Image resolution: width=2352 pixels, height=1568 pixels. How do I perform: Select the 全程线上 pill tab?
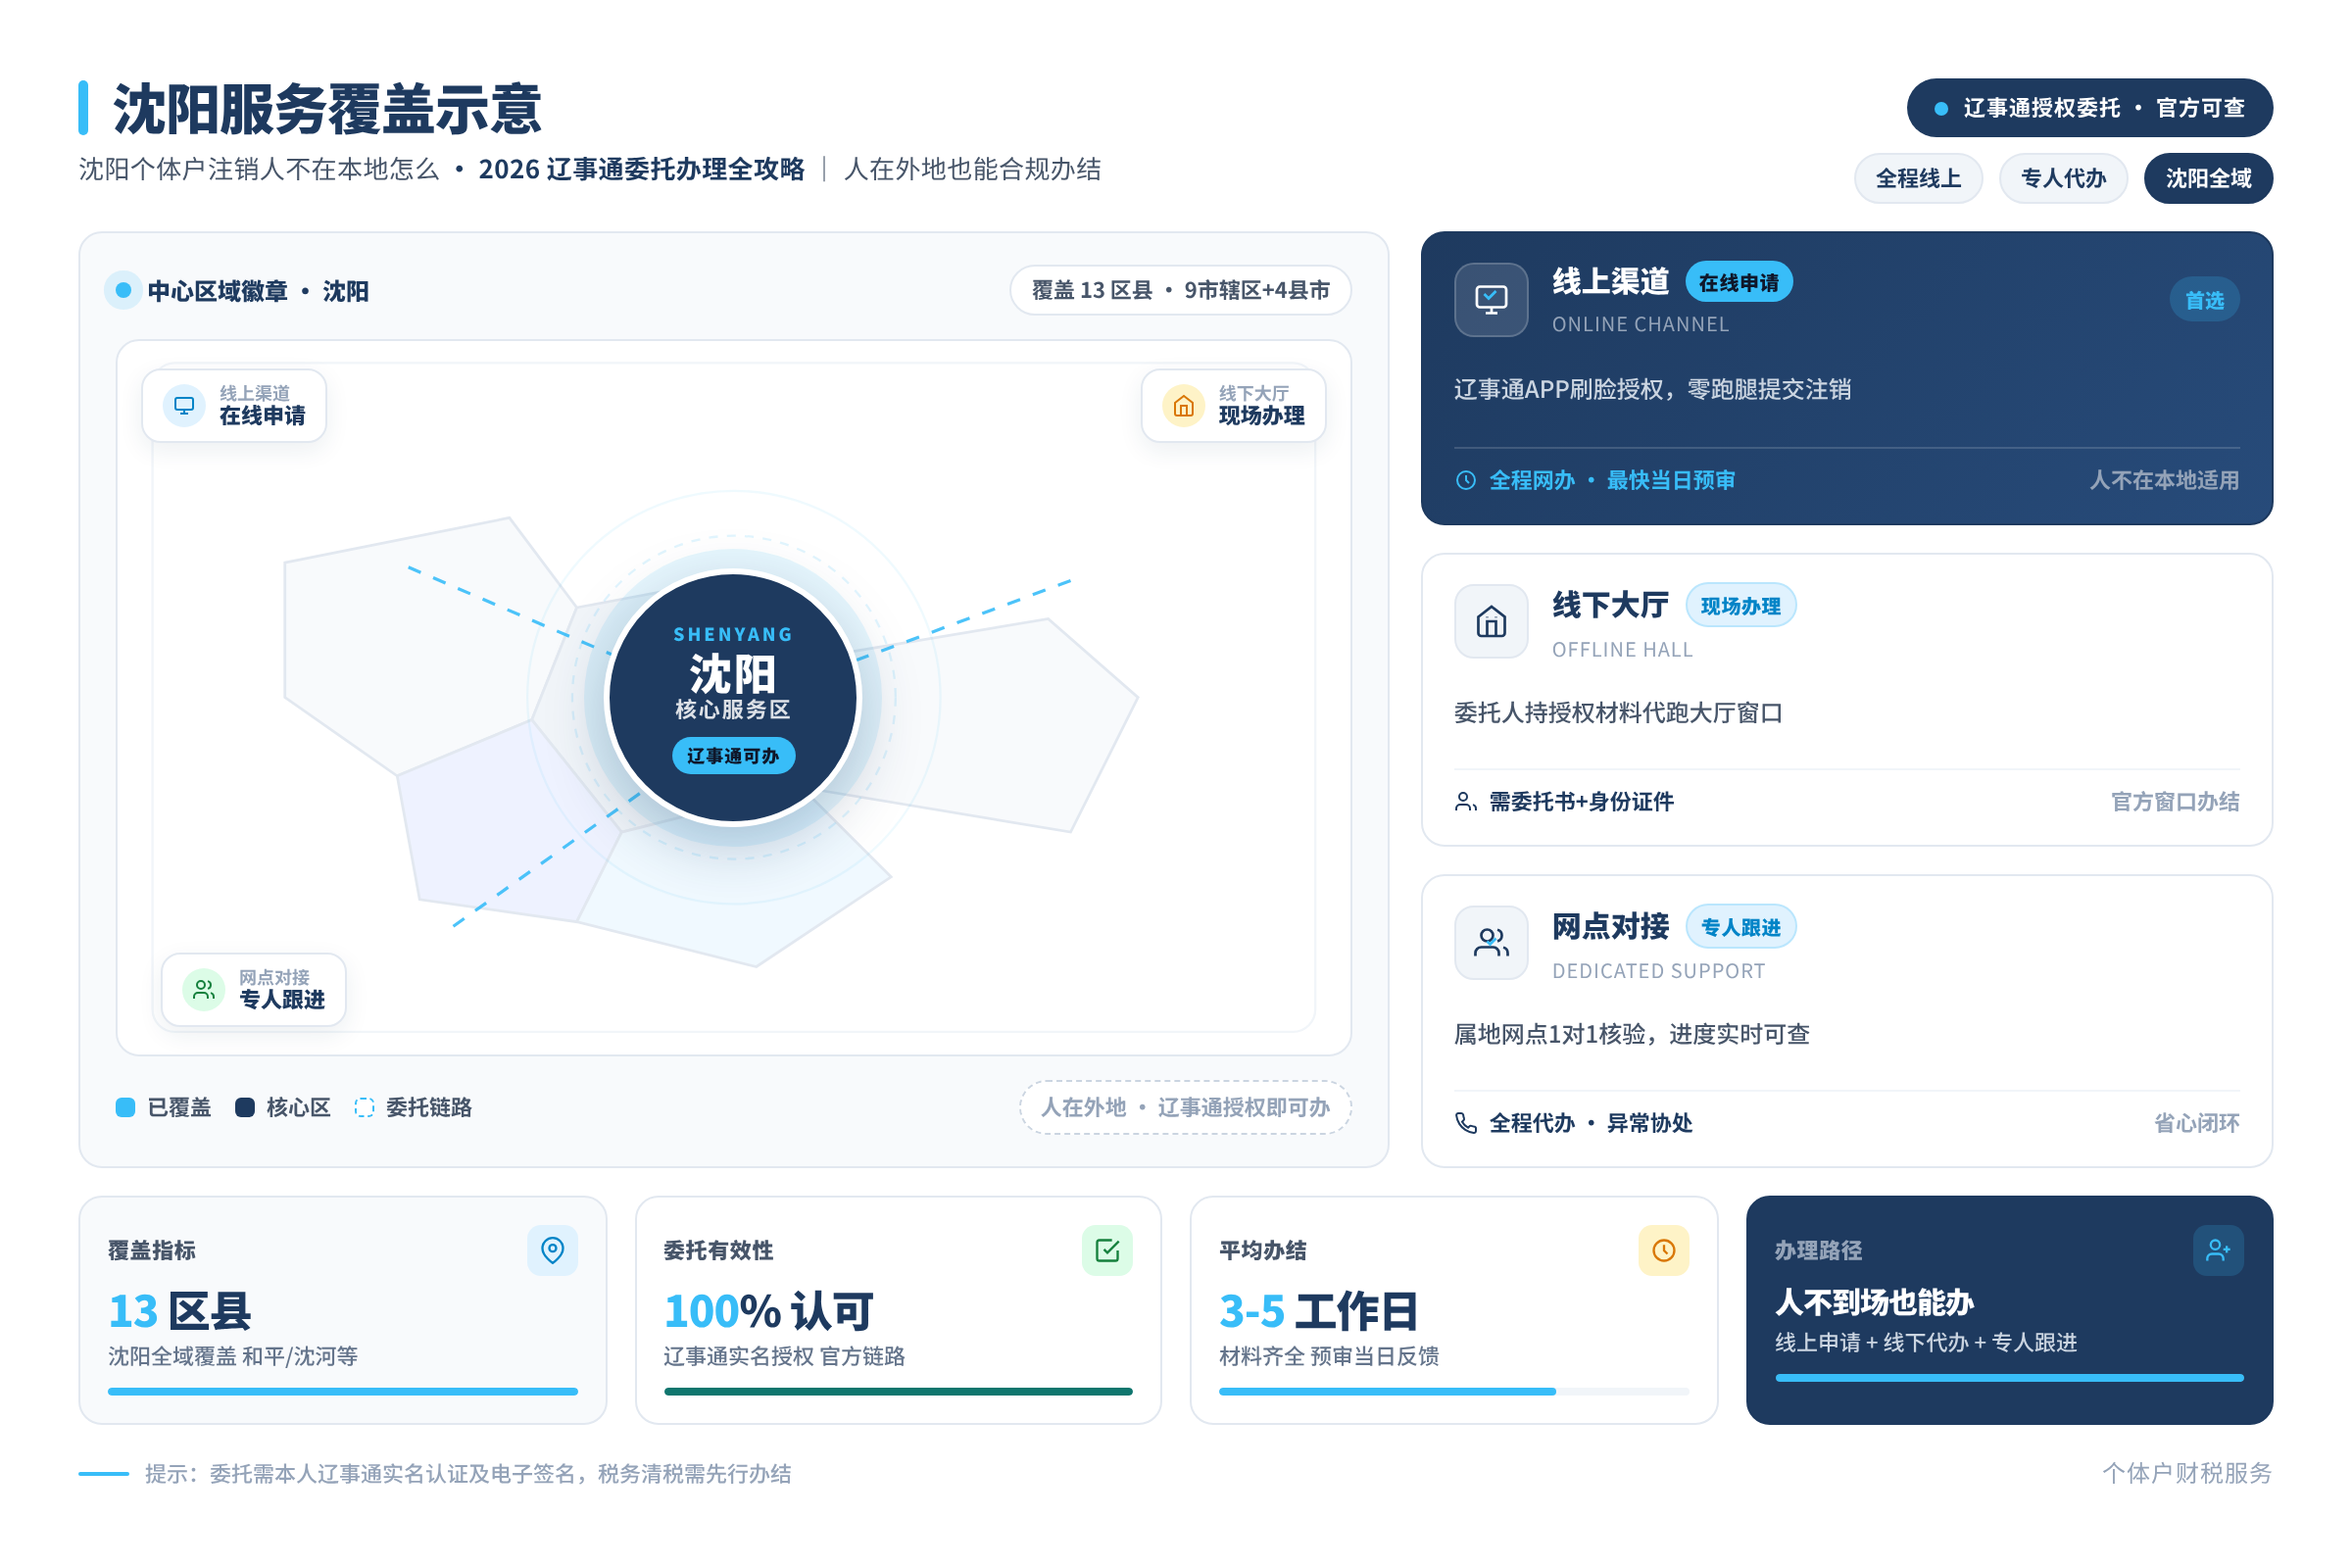[x=1918, y=178]
